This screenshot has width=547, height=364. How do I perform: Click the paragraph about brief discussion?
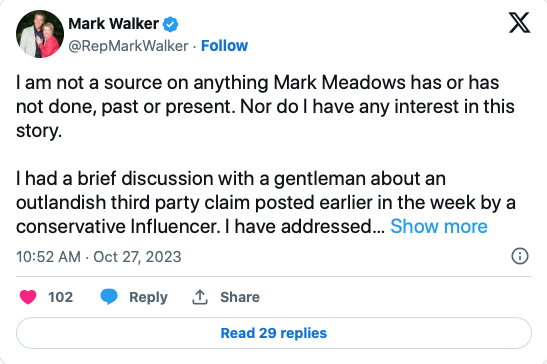[x=265, y=202]
